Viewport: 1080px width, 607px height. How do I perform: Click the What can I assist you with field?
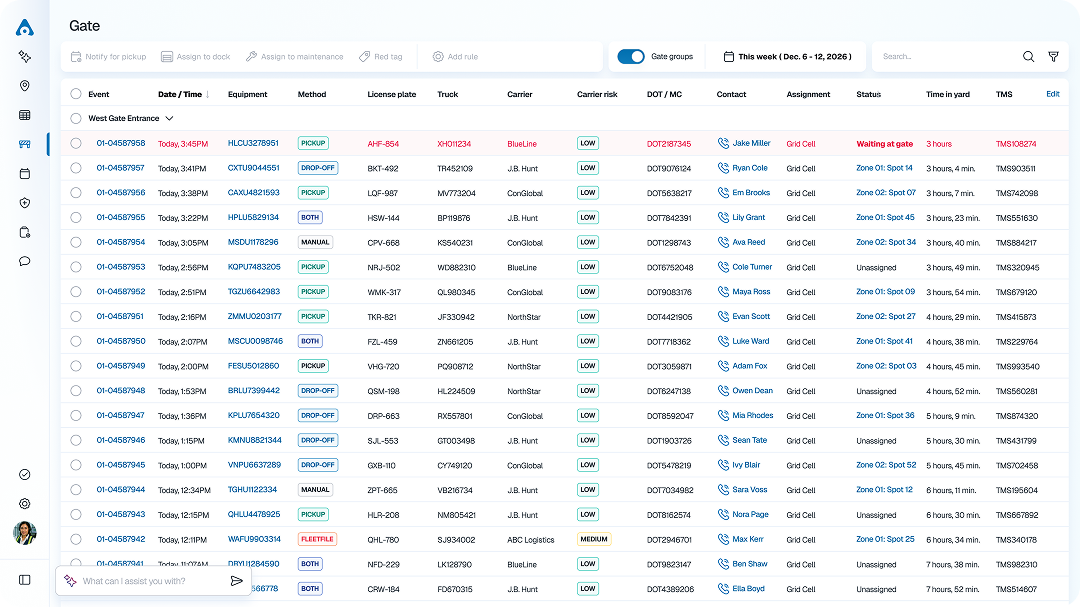tap(148, 581)
